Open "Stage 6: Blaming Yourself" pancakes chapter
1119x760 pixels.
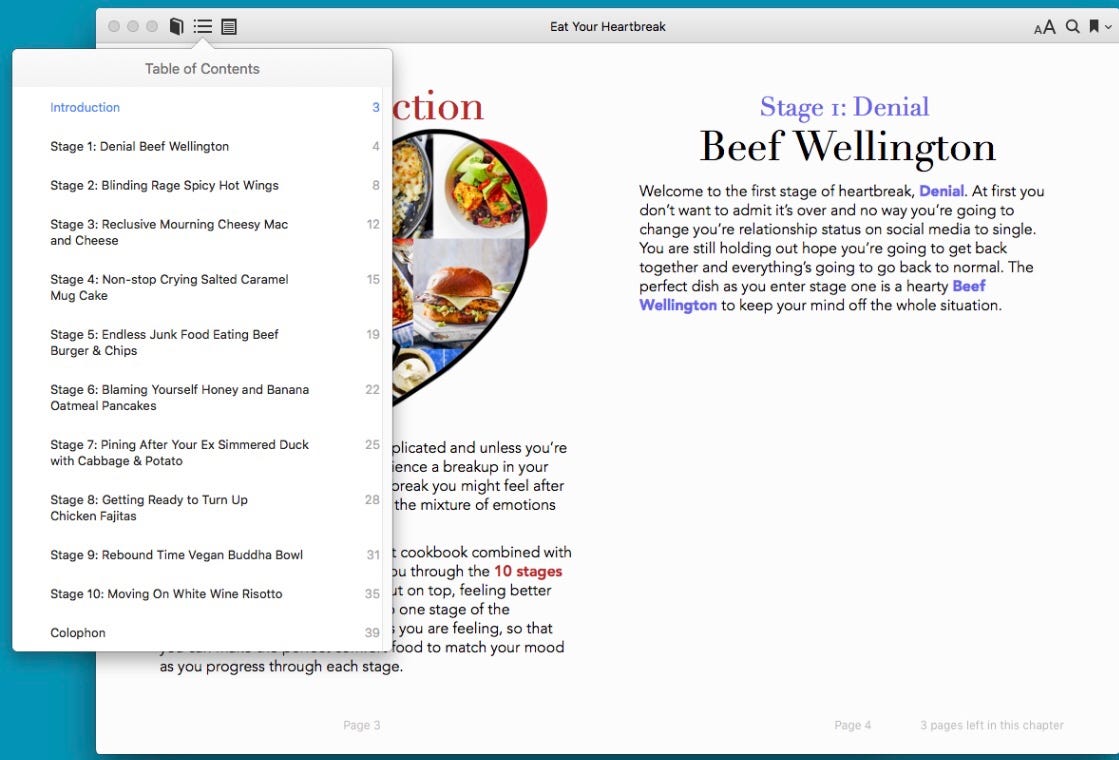(x=180, y=398)
